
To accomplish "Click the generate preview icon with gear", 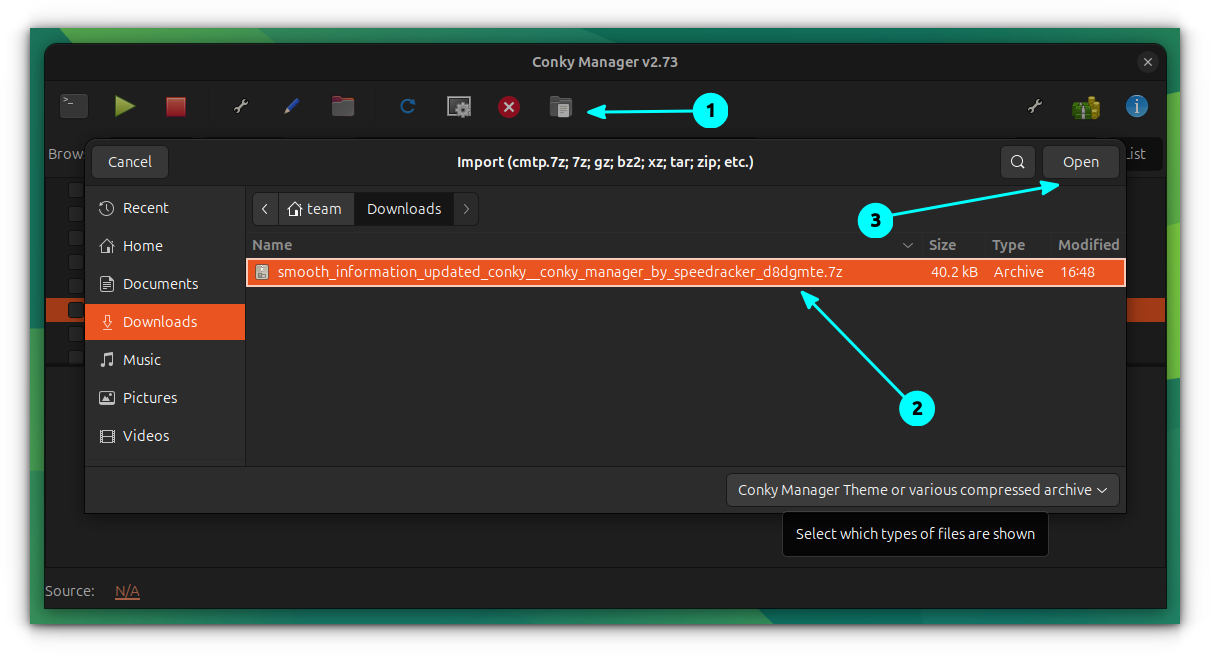I will pos(459,107).
